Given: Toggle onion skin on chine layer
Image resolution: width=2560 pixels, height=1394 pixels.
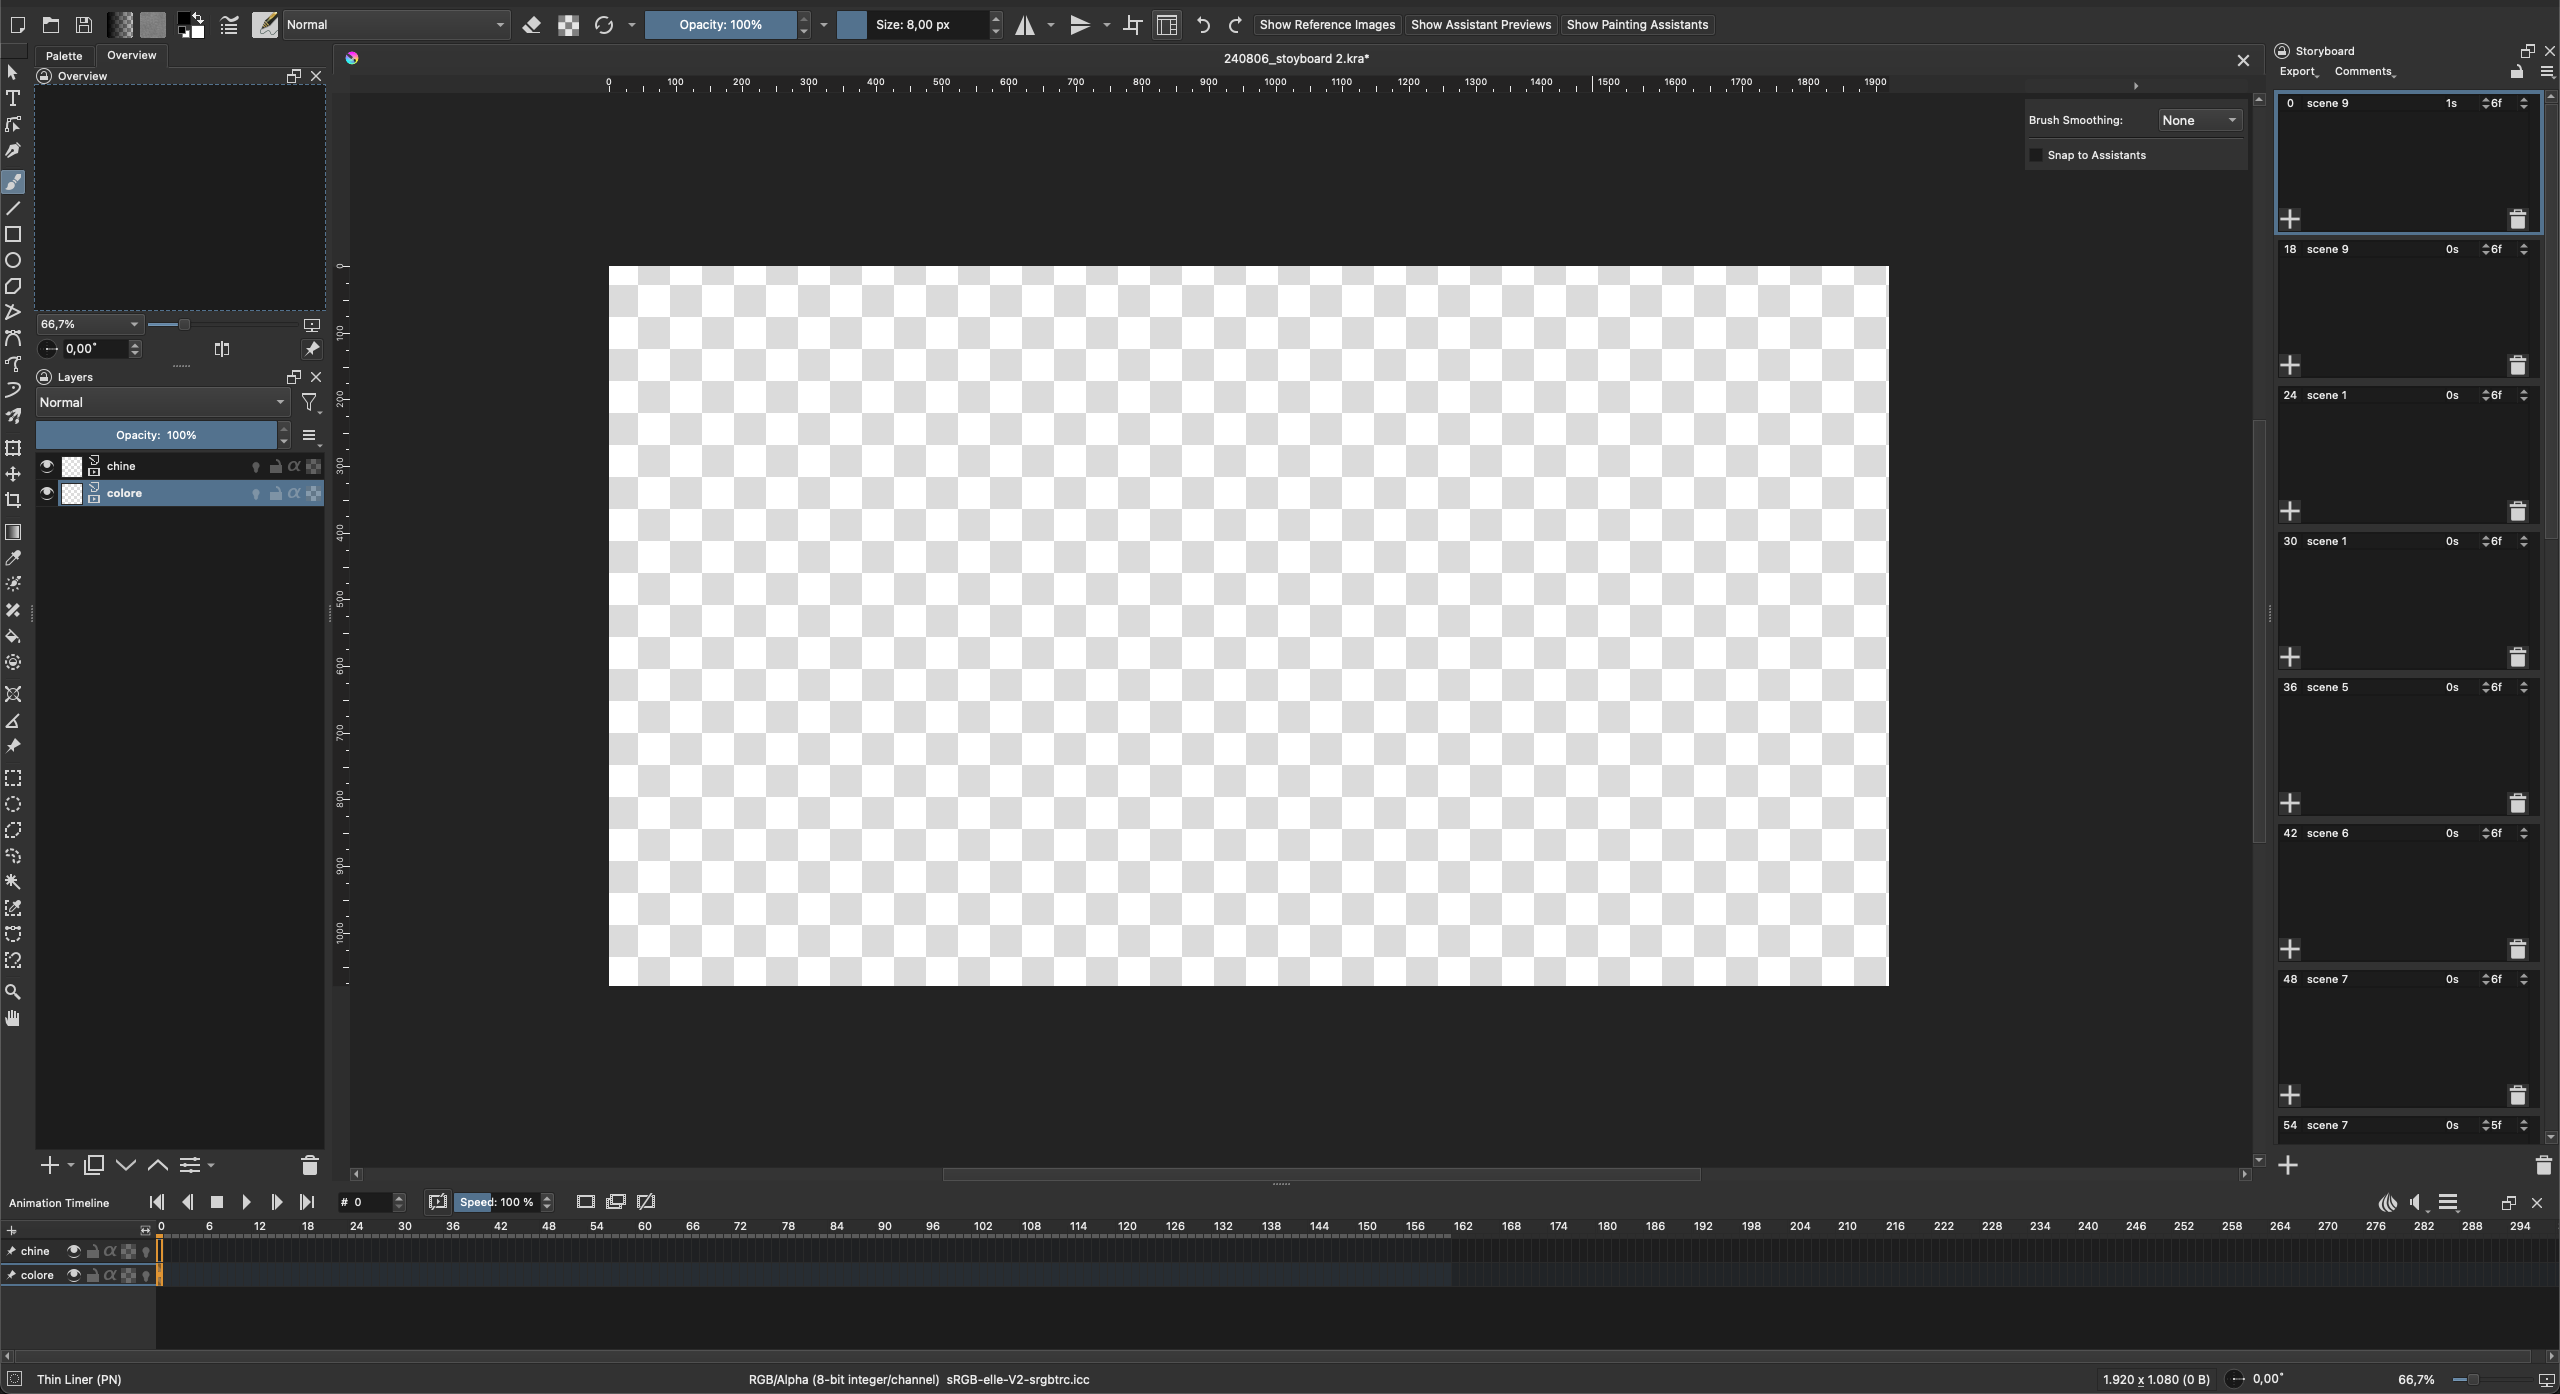Looking at the screenshot, I should (x=255, y=466).
